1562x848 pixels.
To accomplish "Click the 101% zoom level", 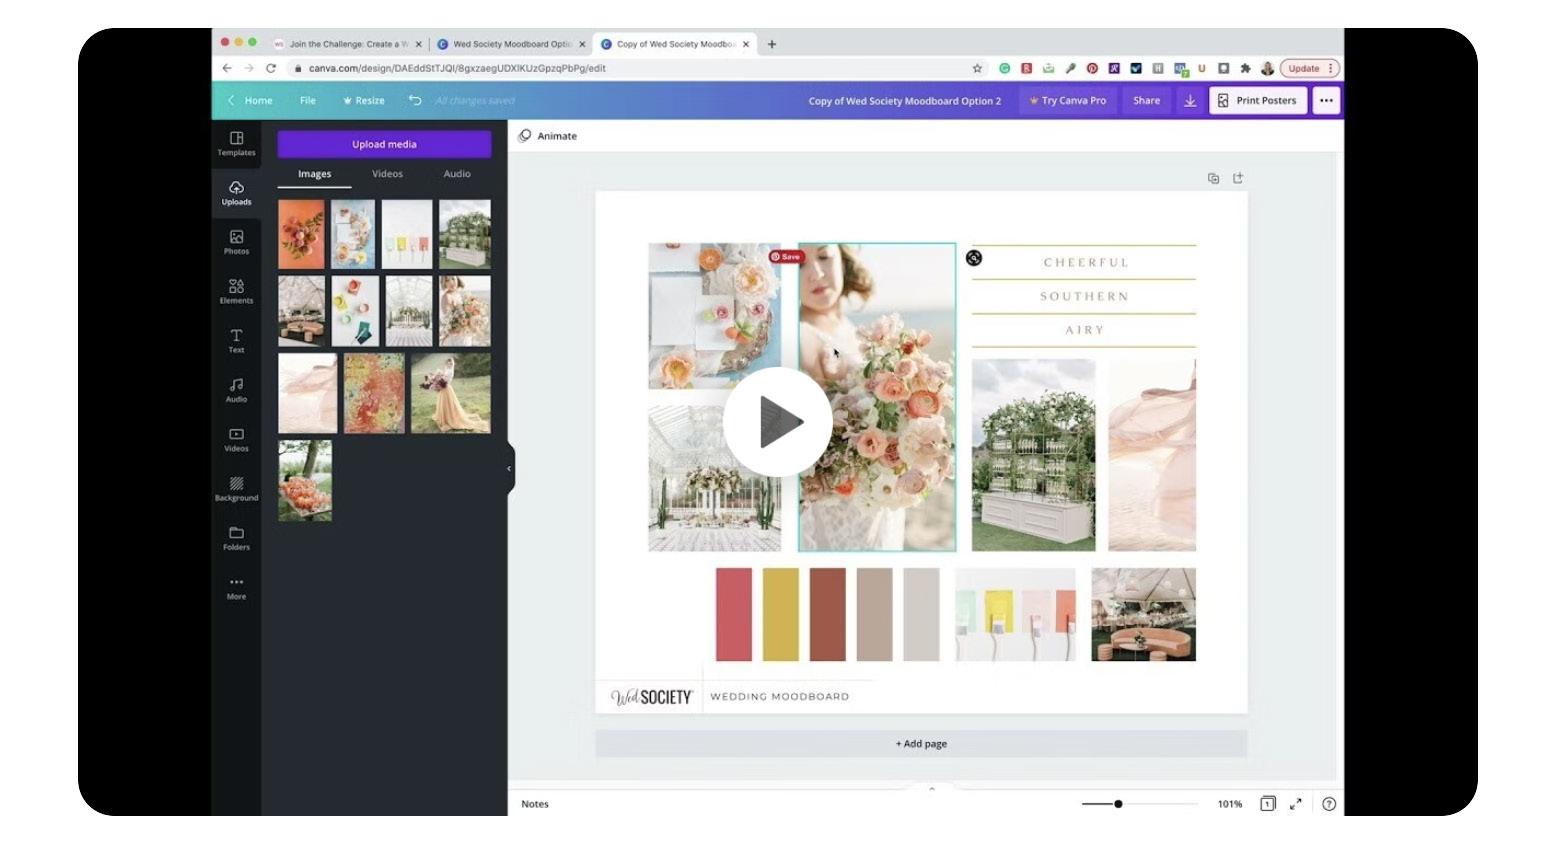I will click(x=1230, y=804).
